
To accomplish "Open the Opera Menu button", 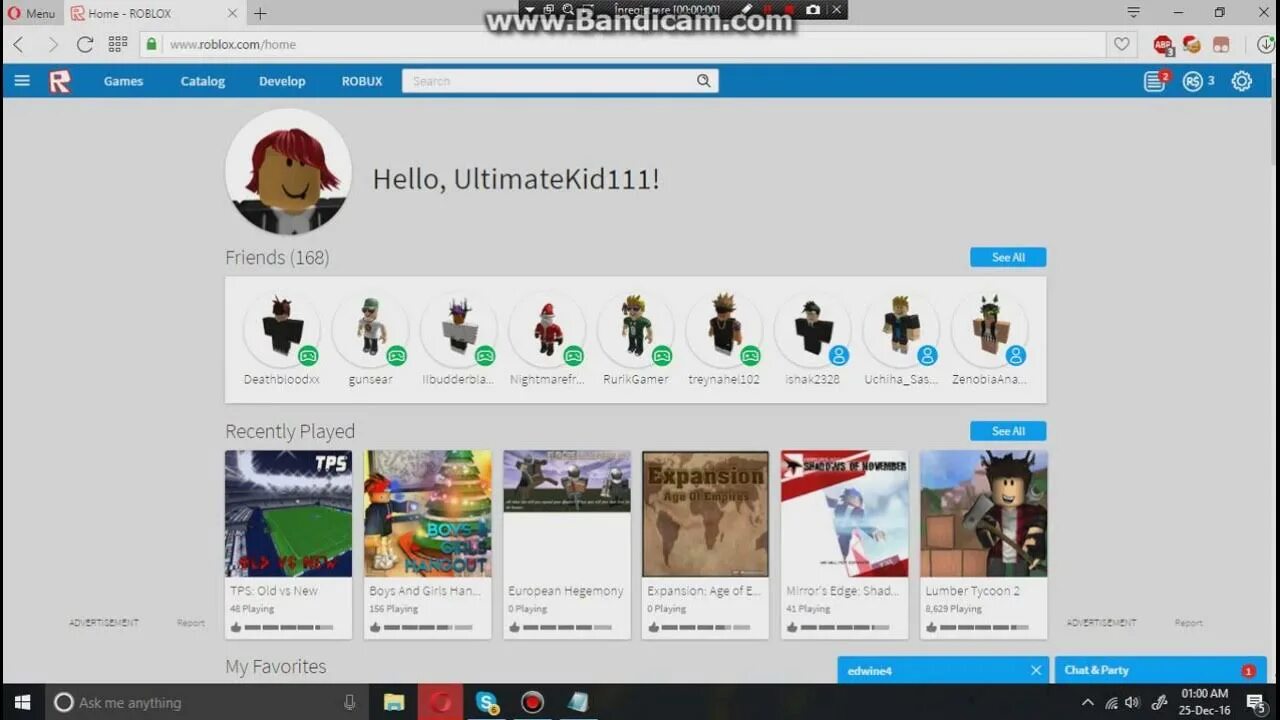I will point(29,13).
